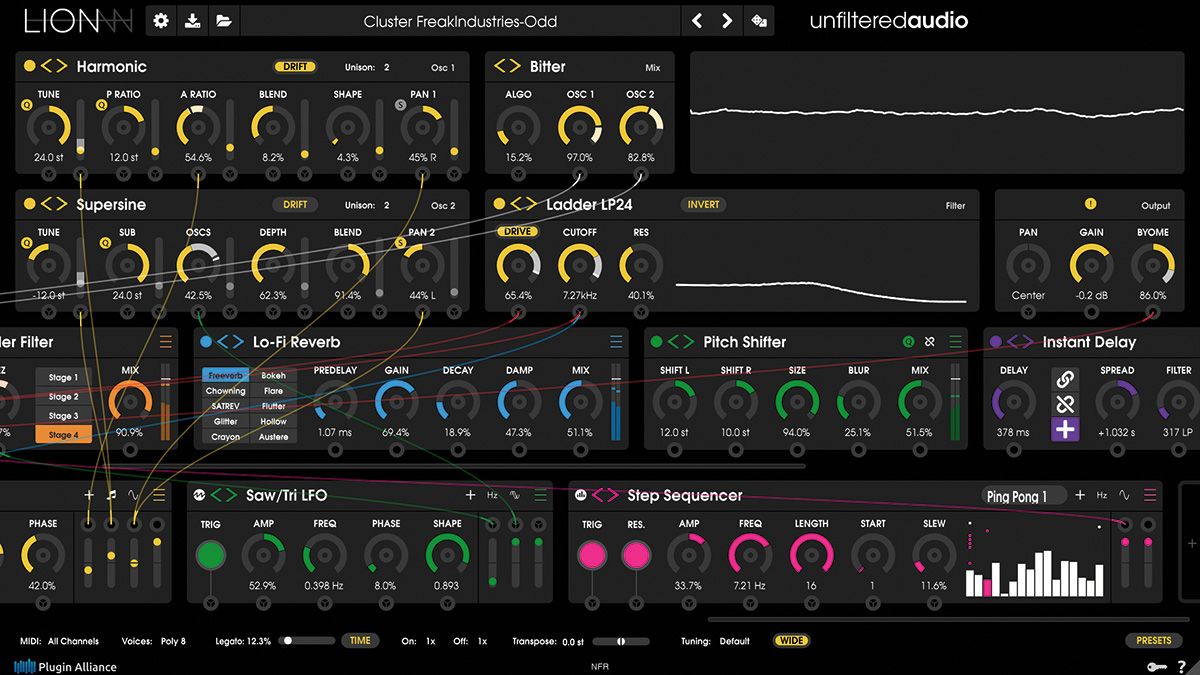Toggle the WIDE button in bottom bar
1200x675 pixels.
792,641
